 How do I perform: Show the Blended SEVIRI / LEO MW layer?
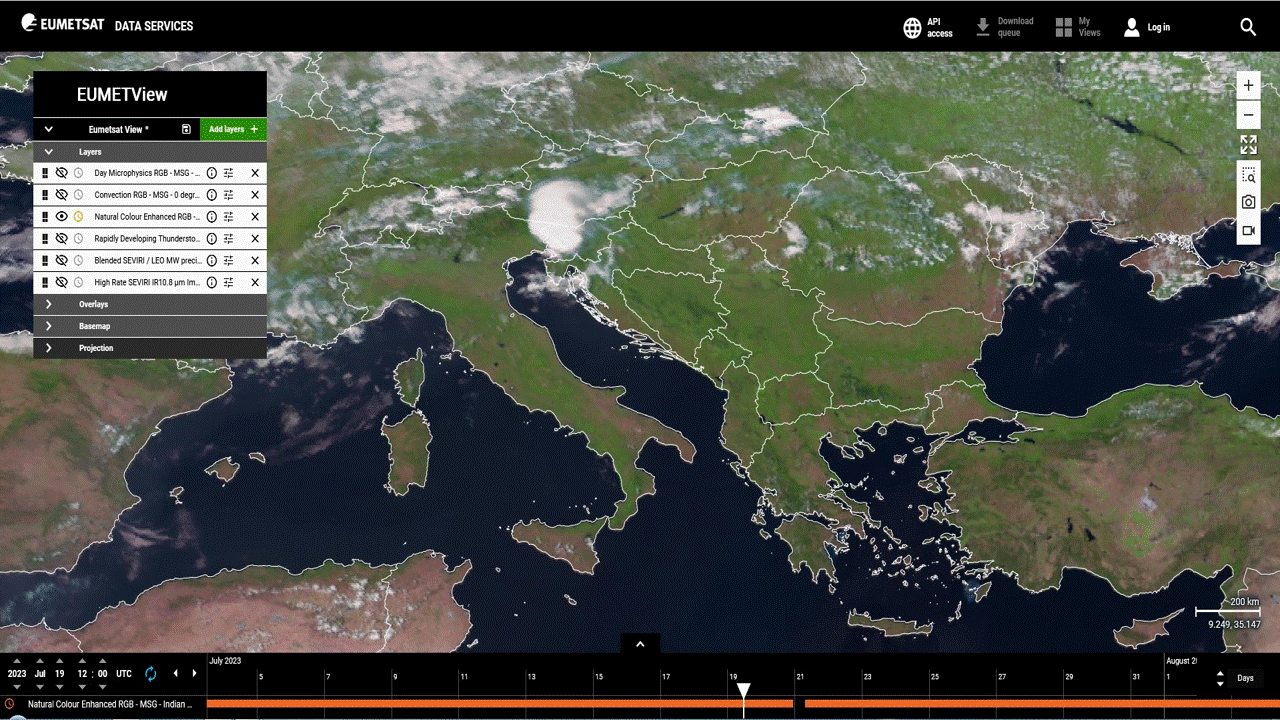(61, 261)
